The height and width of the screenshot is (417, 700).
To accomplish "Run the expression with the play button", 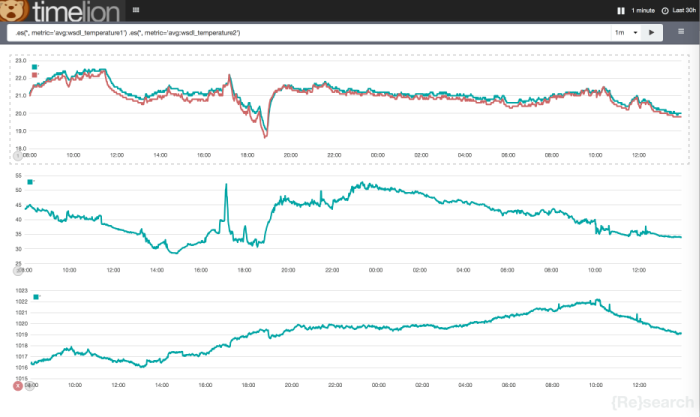I will point(651,33).
